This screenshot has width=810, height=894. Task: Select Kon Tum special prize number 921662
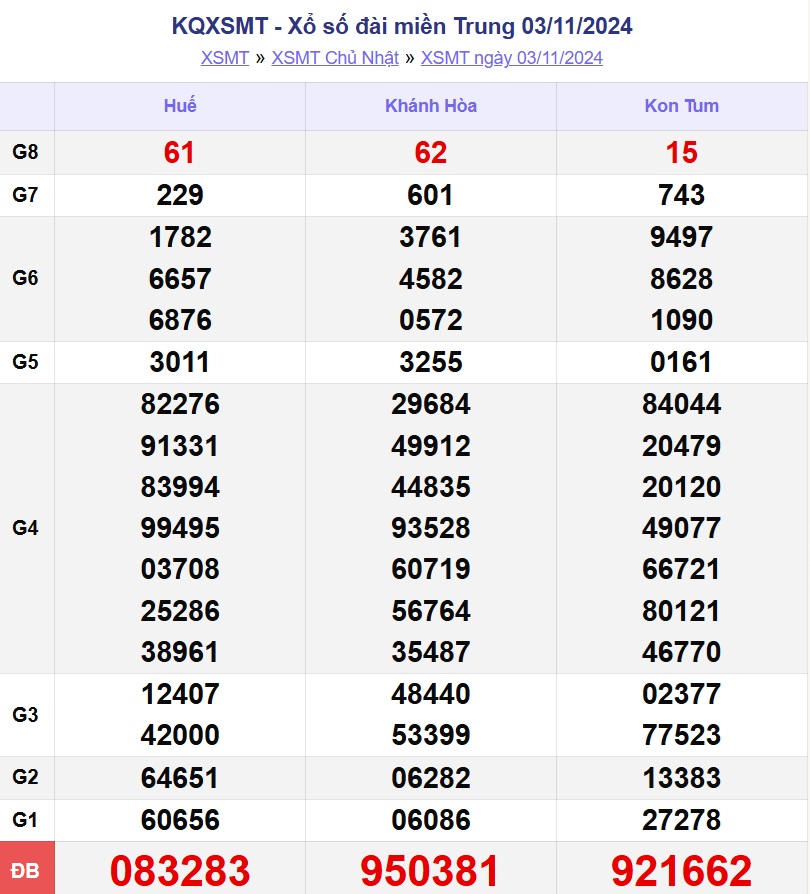681,871
